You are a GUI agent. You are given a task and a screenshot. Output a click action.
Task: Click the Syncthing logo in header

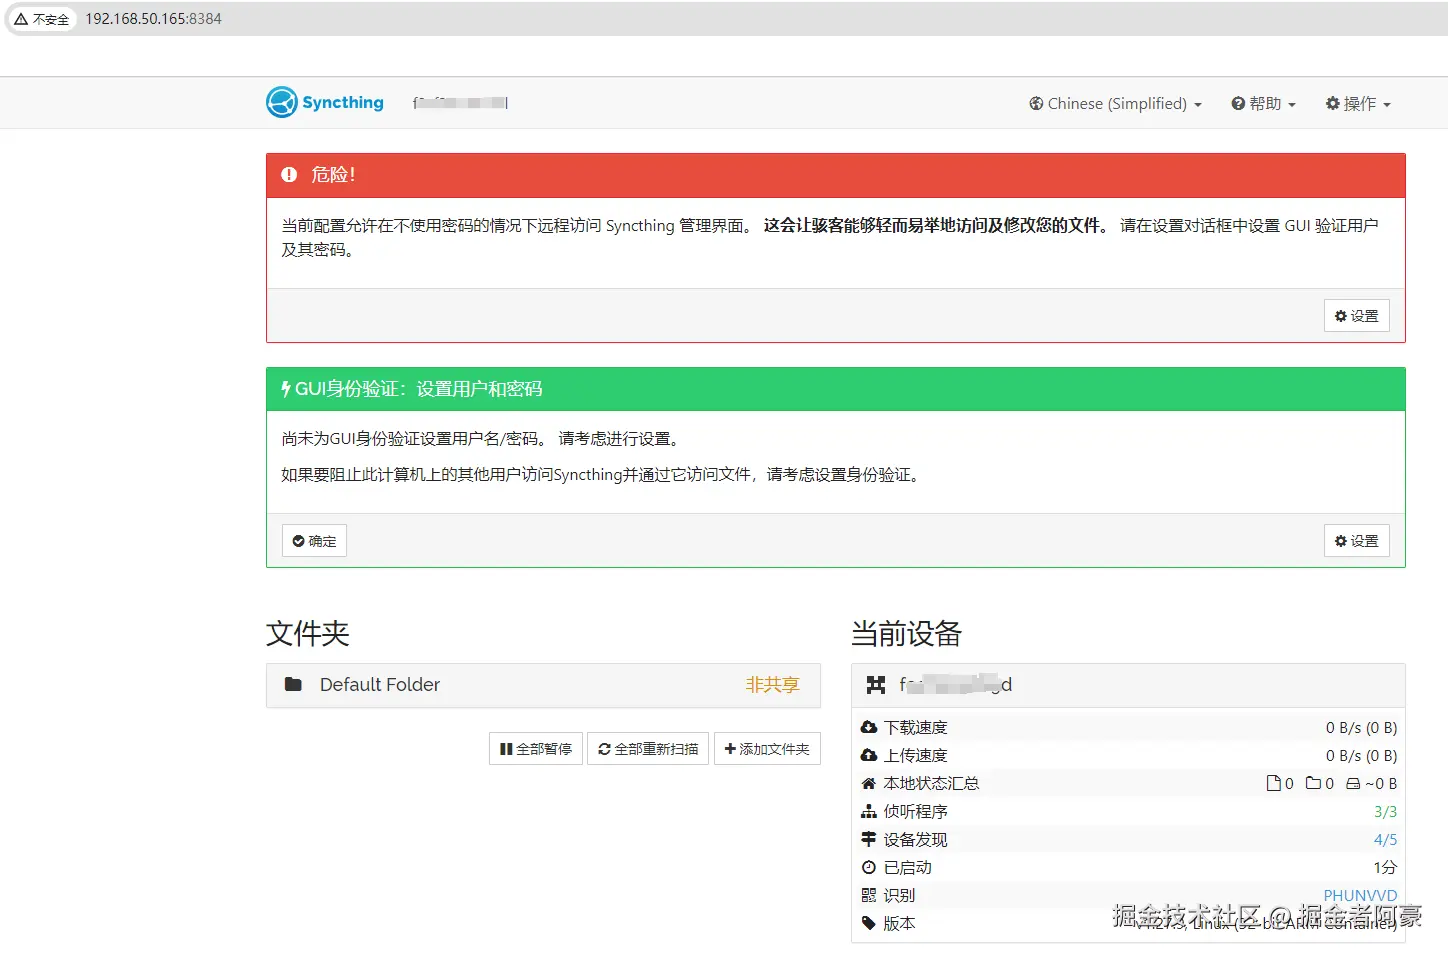click(325, 102)
